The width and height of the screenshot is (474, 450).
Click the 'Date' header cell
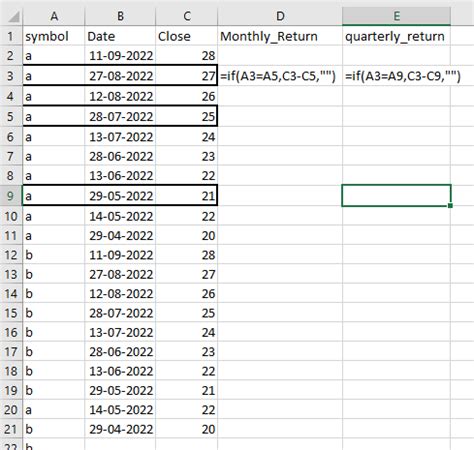click(120, 36)
